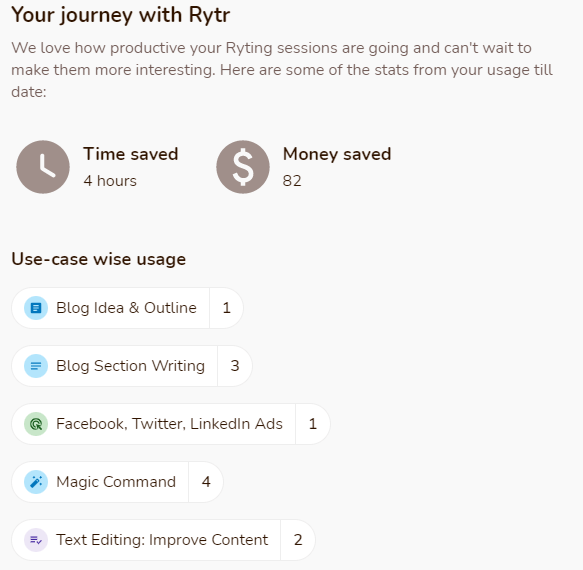Select the Blog Section Writing use-case

coord(132,366)
